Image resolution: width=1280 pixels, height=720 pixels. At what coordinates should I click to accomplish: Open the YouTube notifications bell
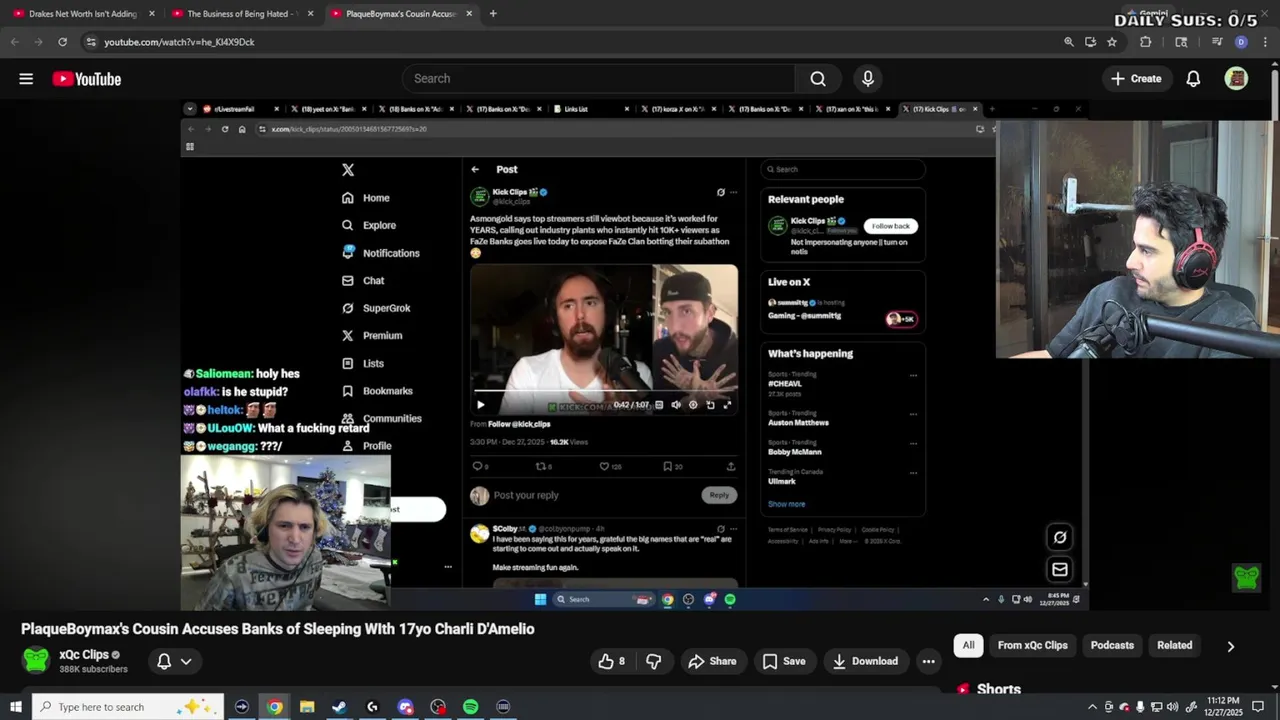pyautogui.click(x=1193, y=79)
